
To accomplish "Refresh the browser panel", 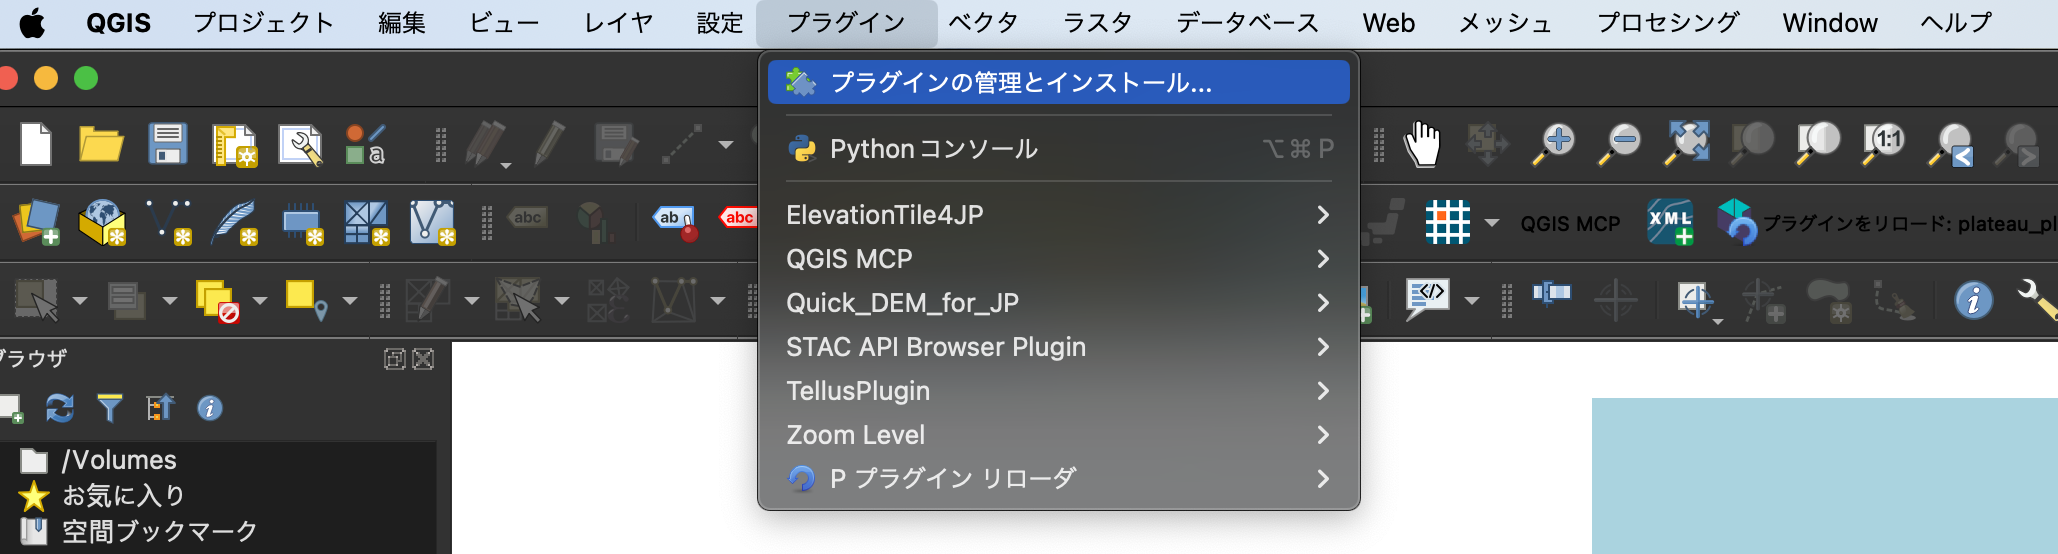I will 60,408.
